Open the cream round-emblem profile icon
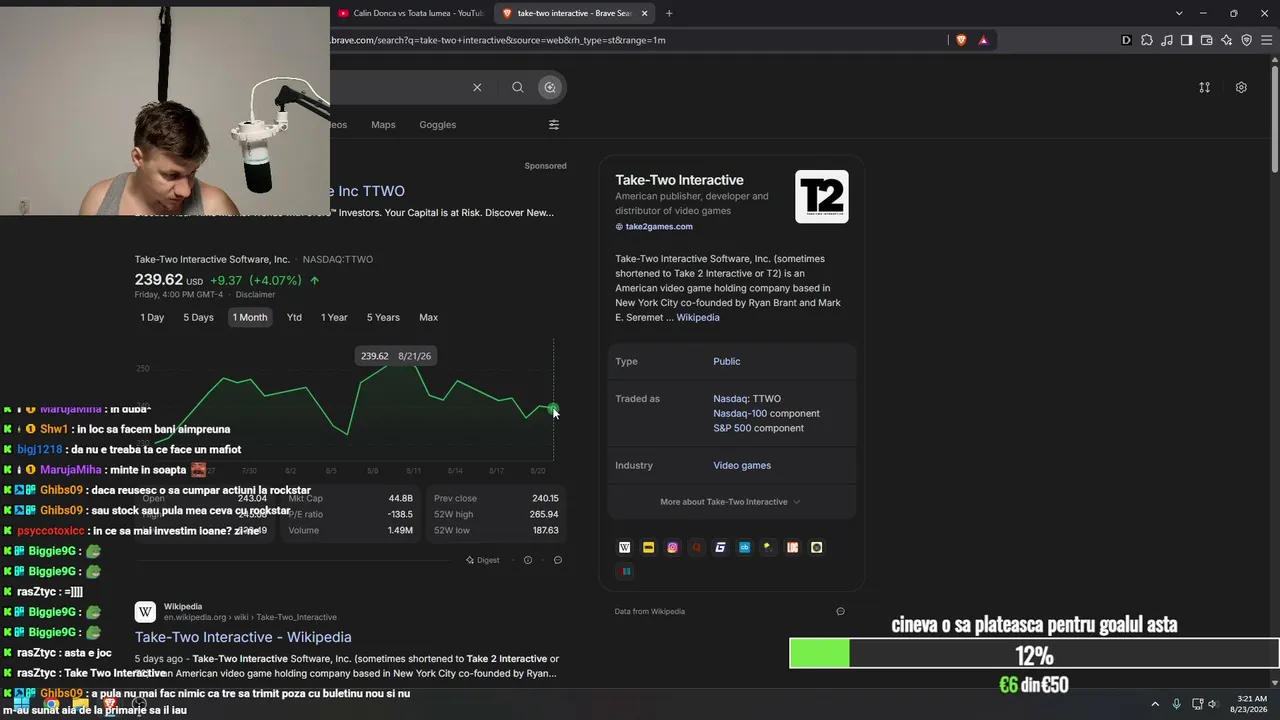This screenshot has height=720, width=1280. (816, 547)
